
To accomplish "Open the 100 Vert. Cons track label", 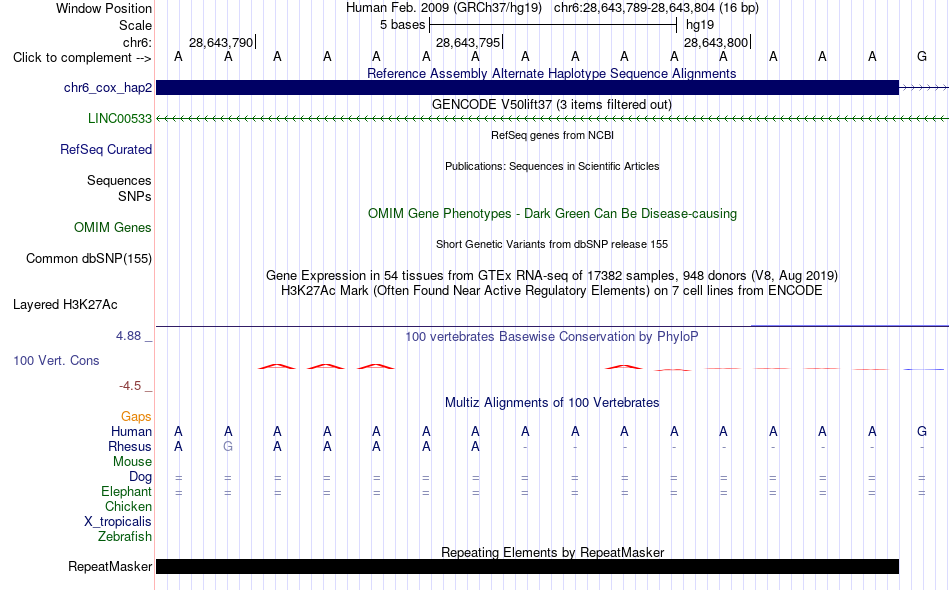I will point(56,360).
